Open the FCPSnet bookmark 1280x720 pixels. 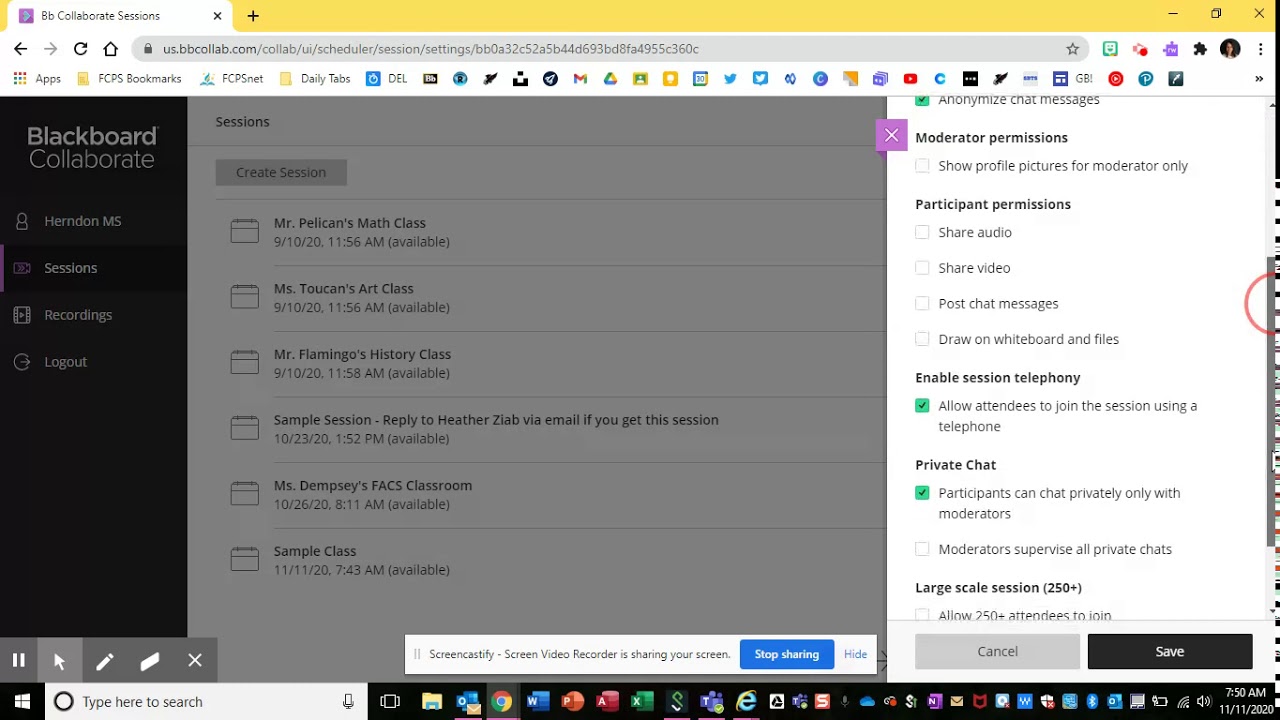(x=232, y=79)
